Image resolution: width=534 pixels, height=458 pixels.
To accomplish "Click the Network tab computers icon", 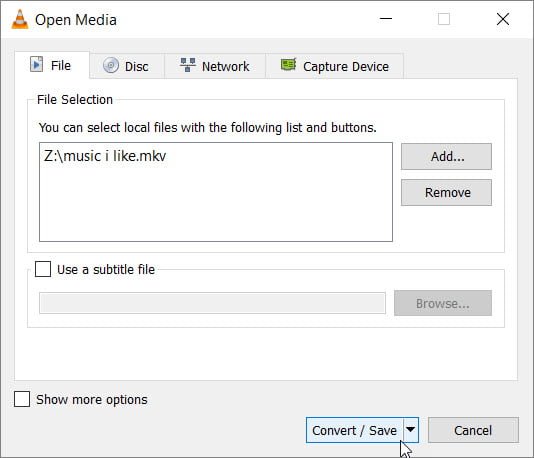I will [x=188, y=65].
